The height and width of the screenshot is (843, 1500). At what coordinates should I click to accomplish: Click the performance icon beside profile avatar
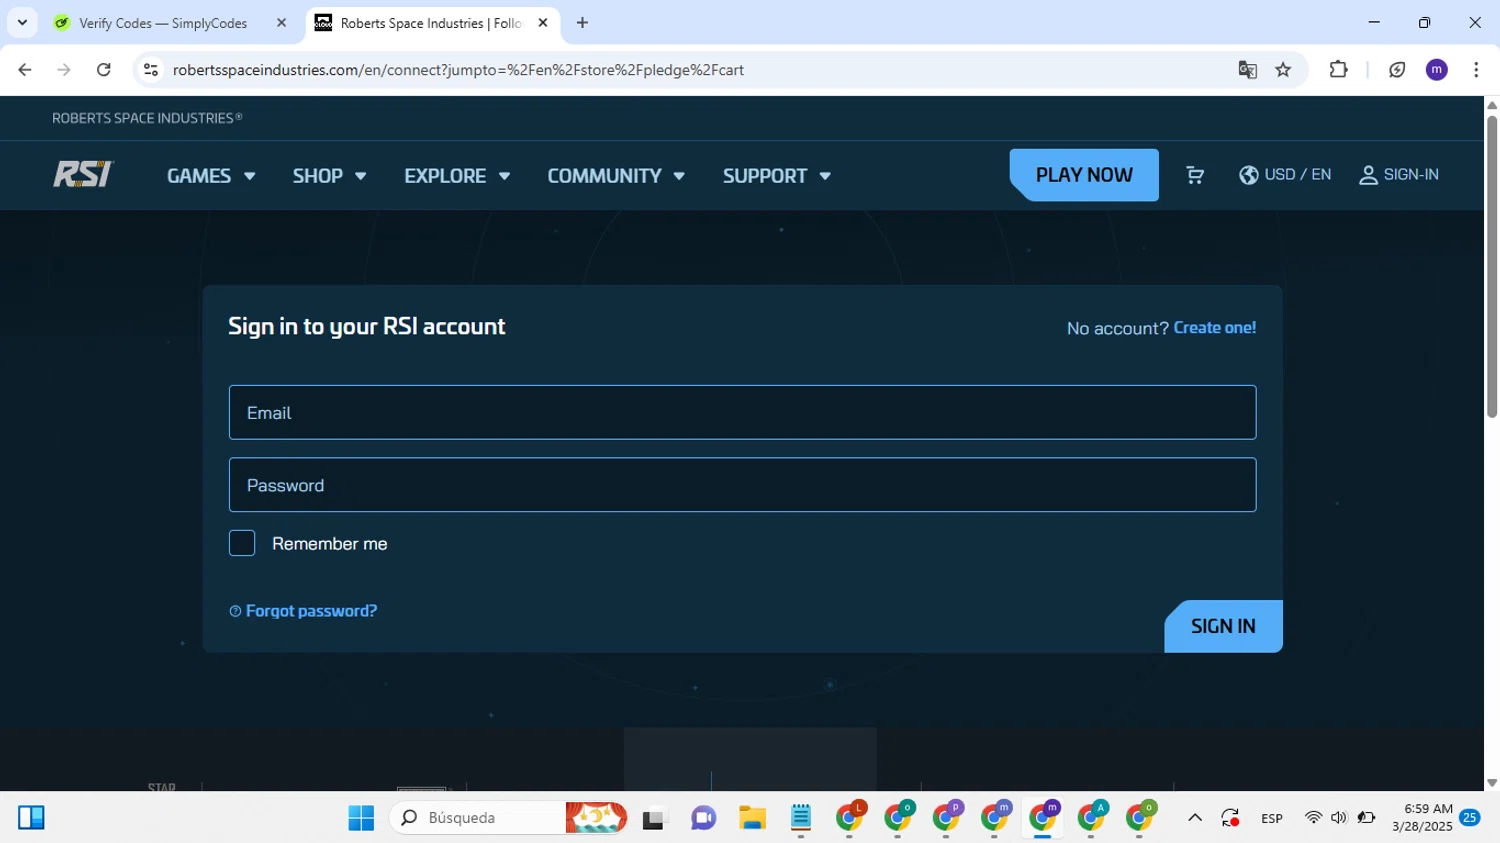point(1397,70)
